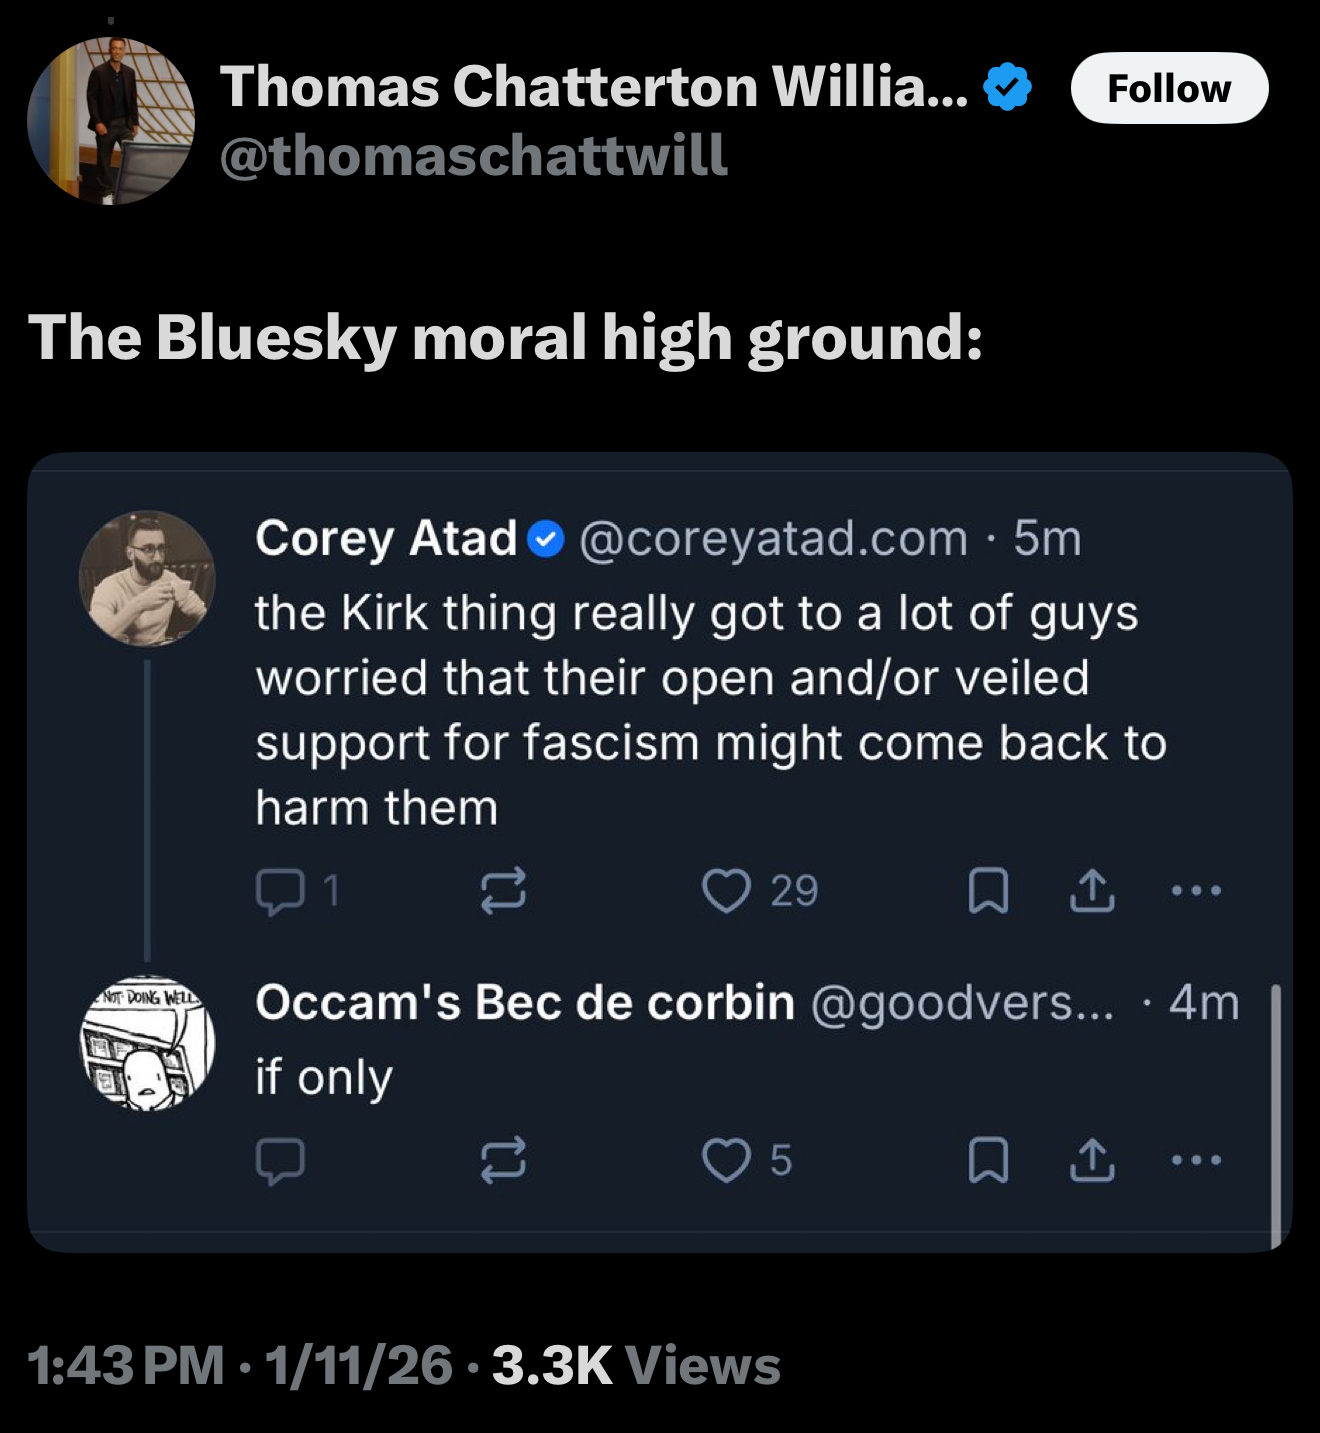The width and height of the screenshot is (1320, 1433).
Task: Click the reply icon on Corey Atad's post
Action: point(279,891)
